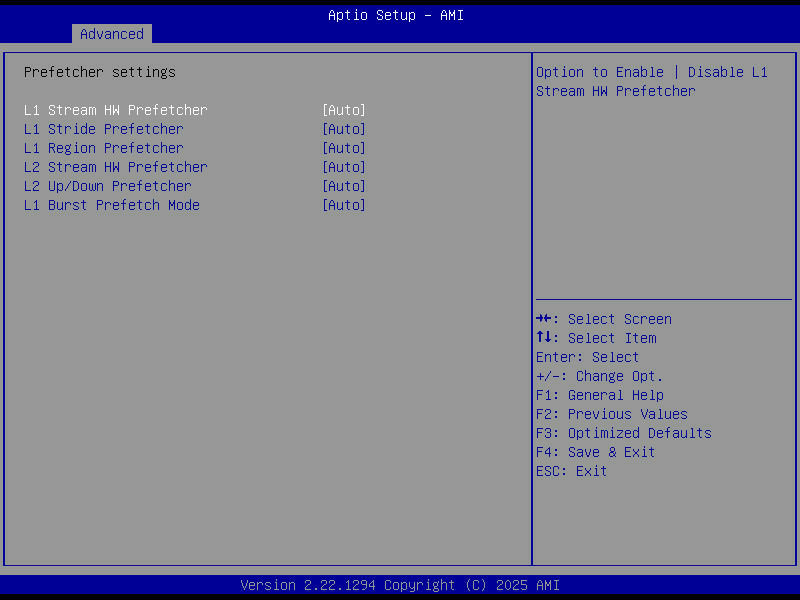Open the L2 Up/Down Prefetcher Auto dropdown

[343, 186]
